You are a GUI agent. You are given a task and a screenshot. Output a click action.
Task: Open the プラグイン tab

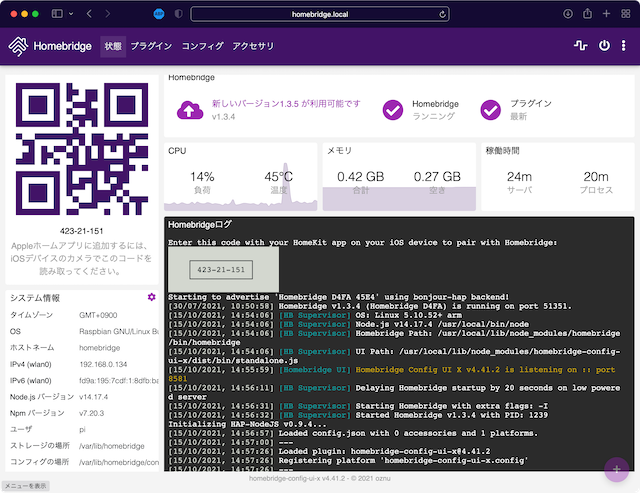(151, 46)
